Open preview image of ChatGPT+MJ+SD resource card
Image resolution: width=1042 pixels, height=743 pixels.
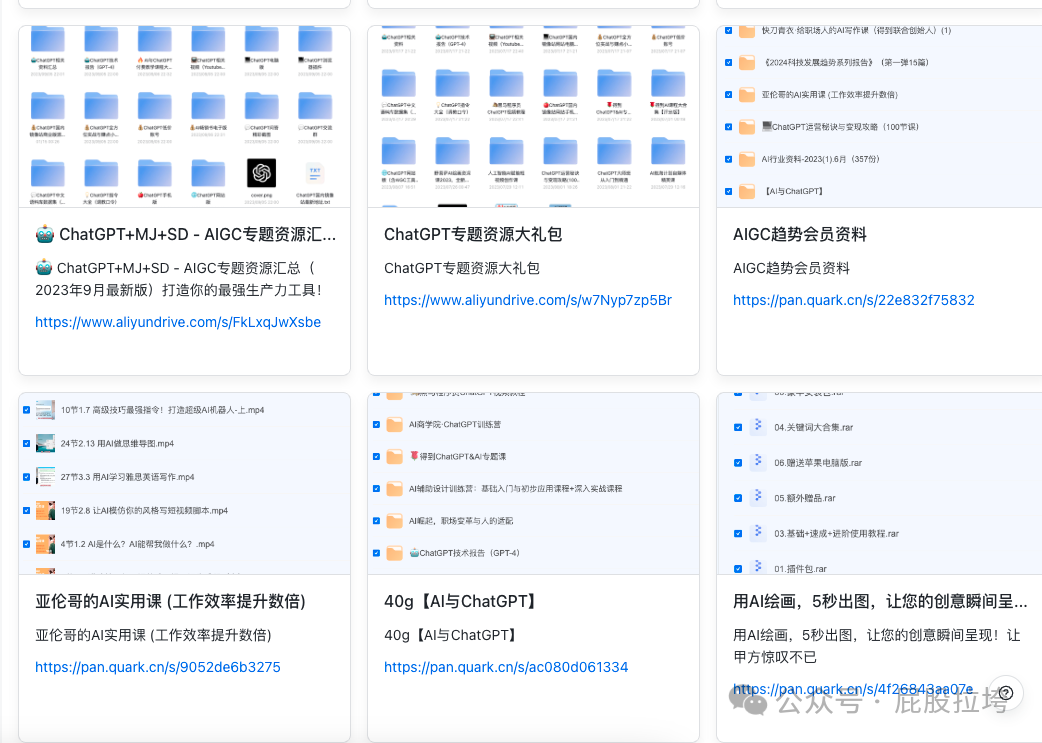point(185,116)
